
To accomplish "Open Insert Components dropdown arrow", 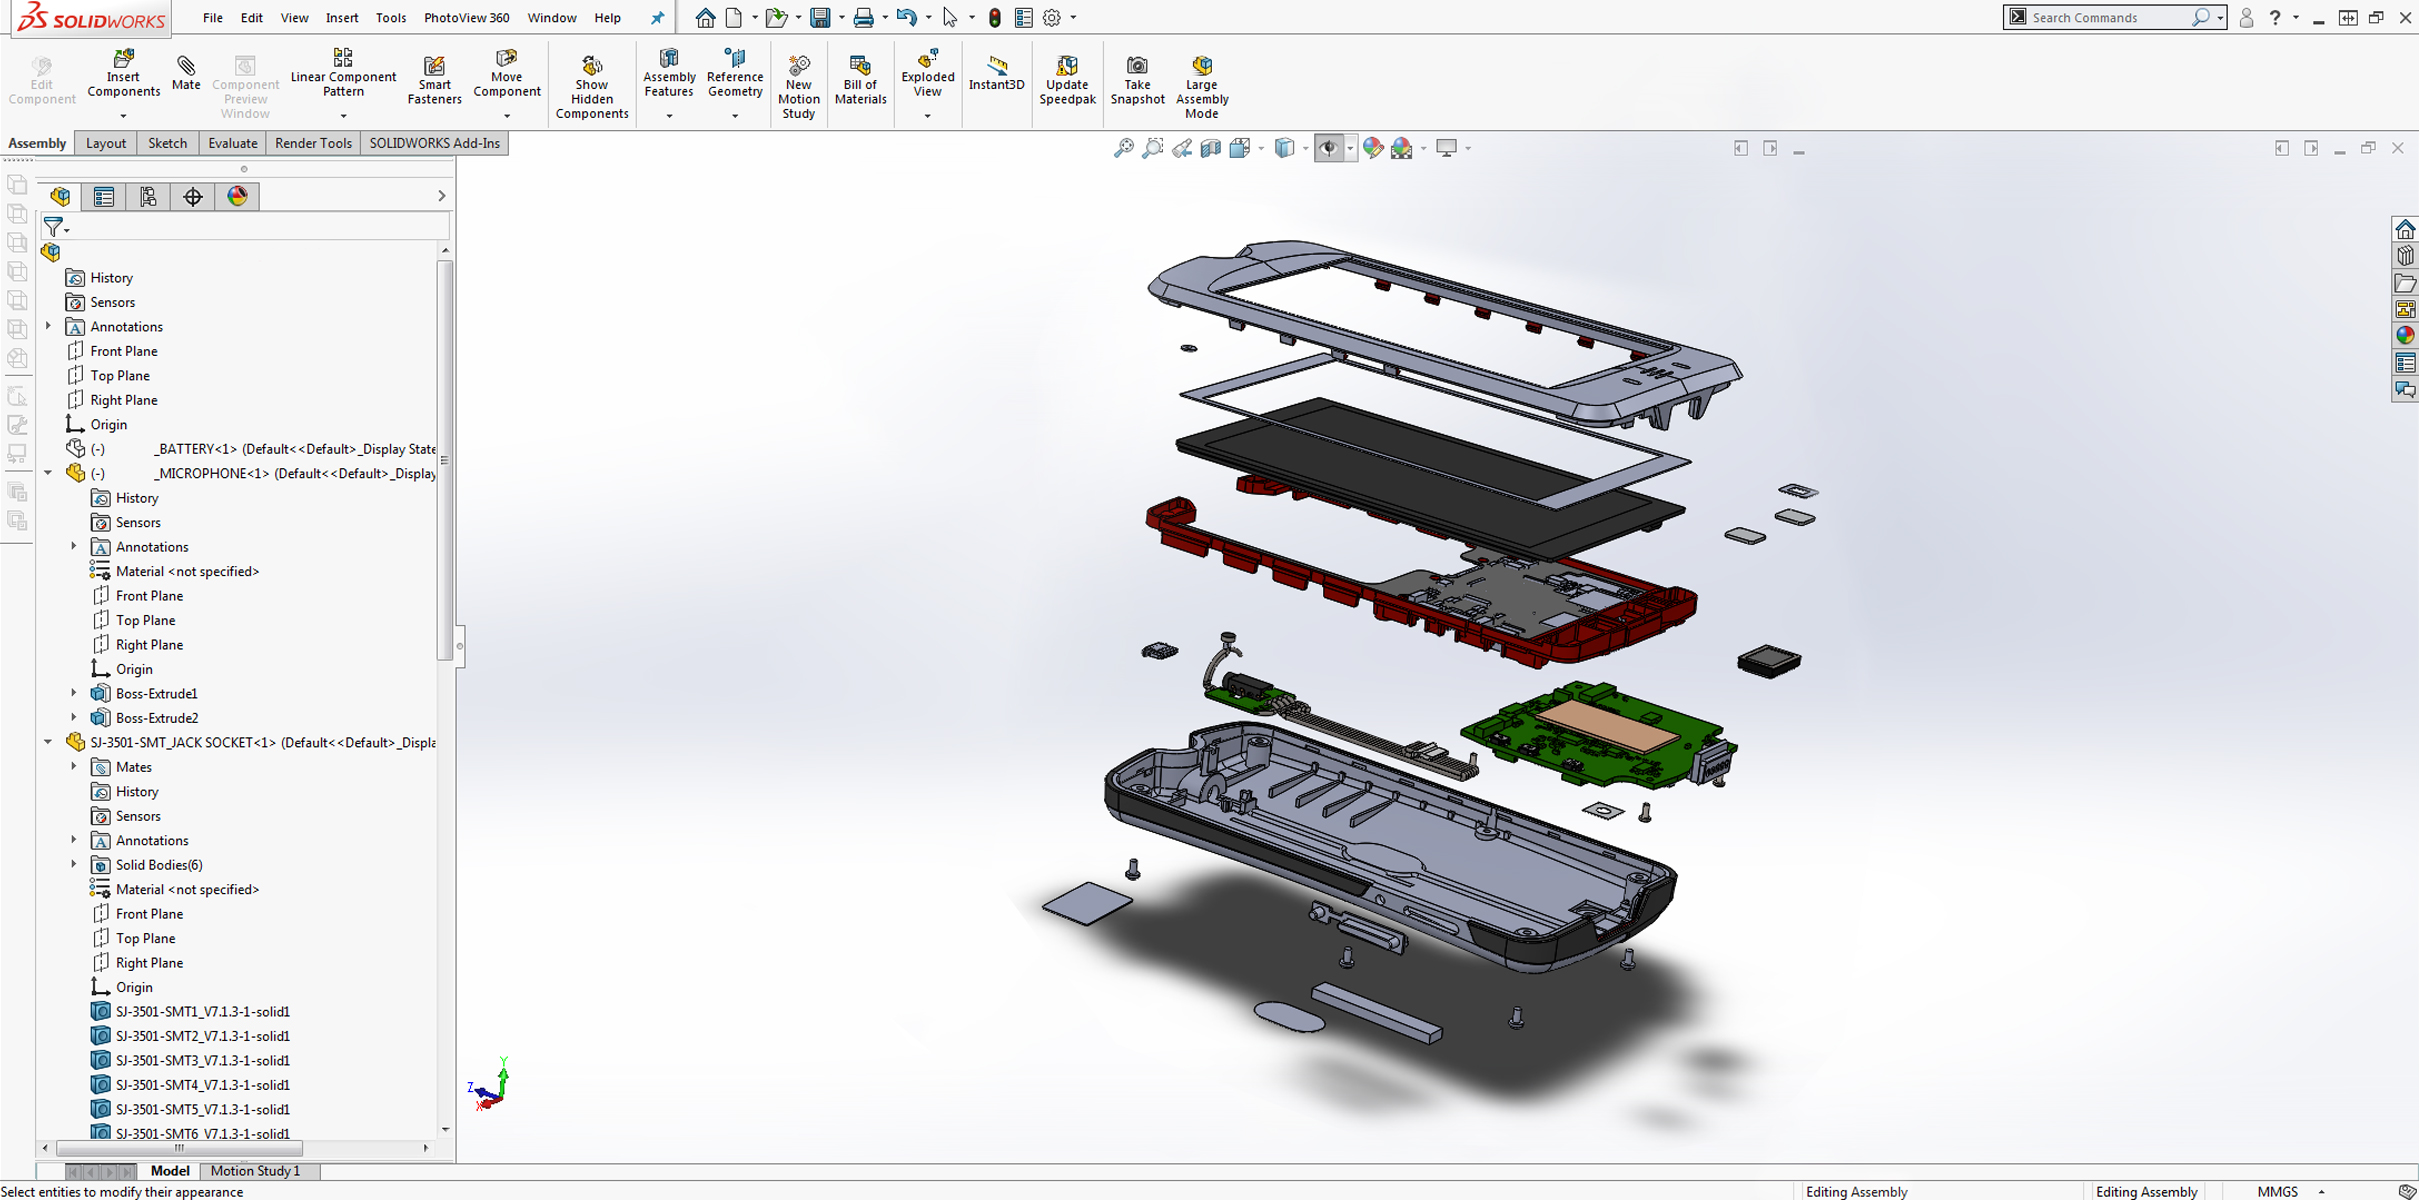I will (x=123, y=116).
